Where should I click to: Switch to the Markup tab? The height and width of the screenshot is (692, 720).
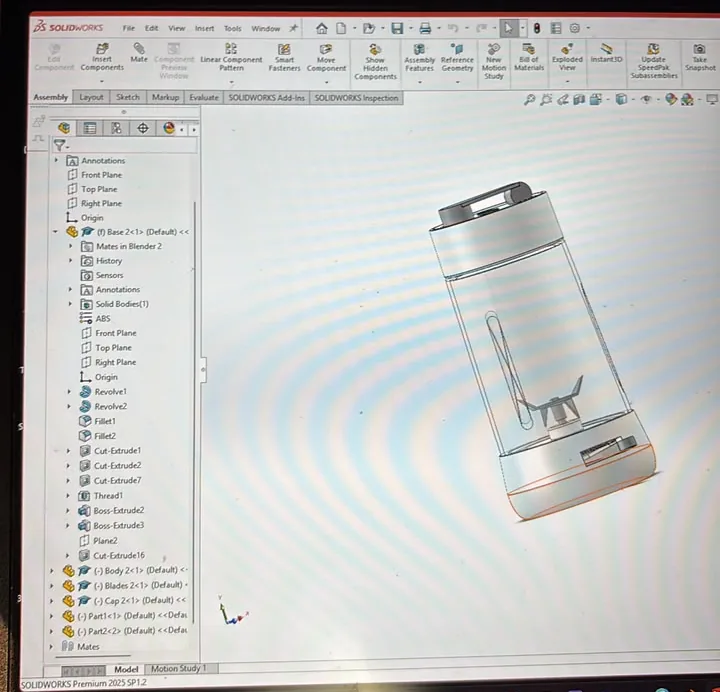[165, 97]
